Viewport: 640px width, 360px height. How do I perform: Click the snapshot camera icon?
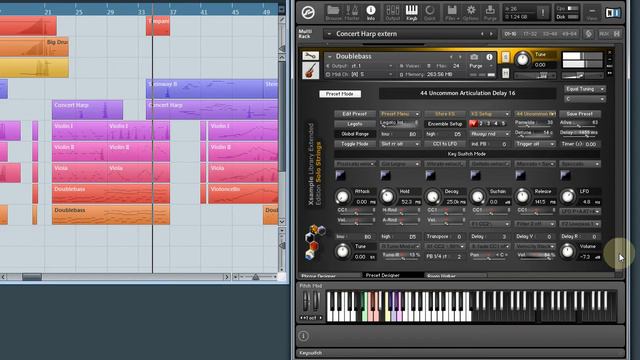pyautogui.click(x=474, y=57)
